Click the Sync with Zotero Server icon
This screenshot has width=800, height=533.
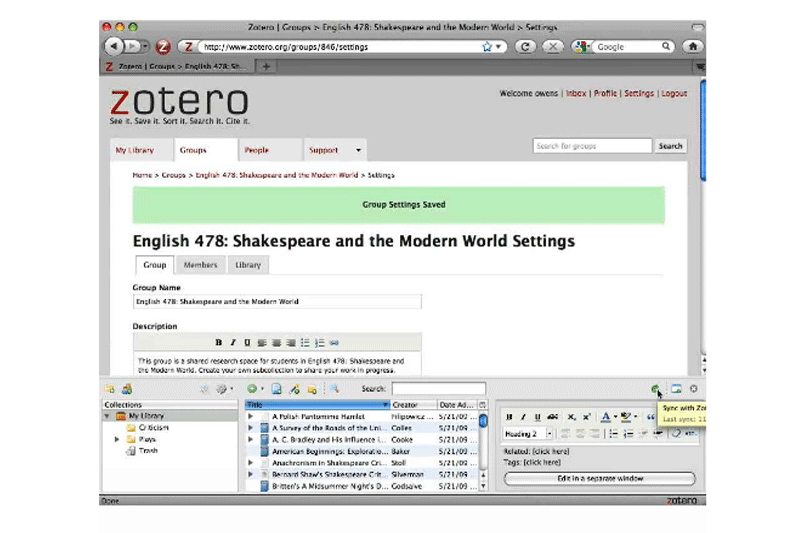pyautogui.click(x=655, y=389)
